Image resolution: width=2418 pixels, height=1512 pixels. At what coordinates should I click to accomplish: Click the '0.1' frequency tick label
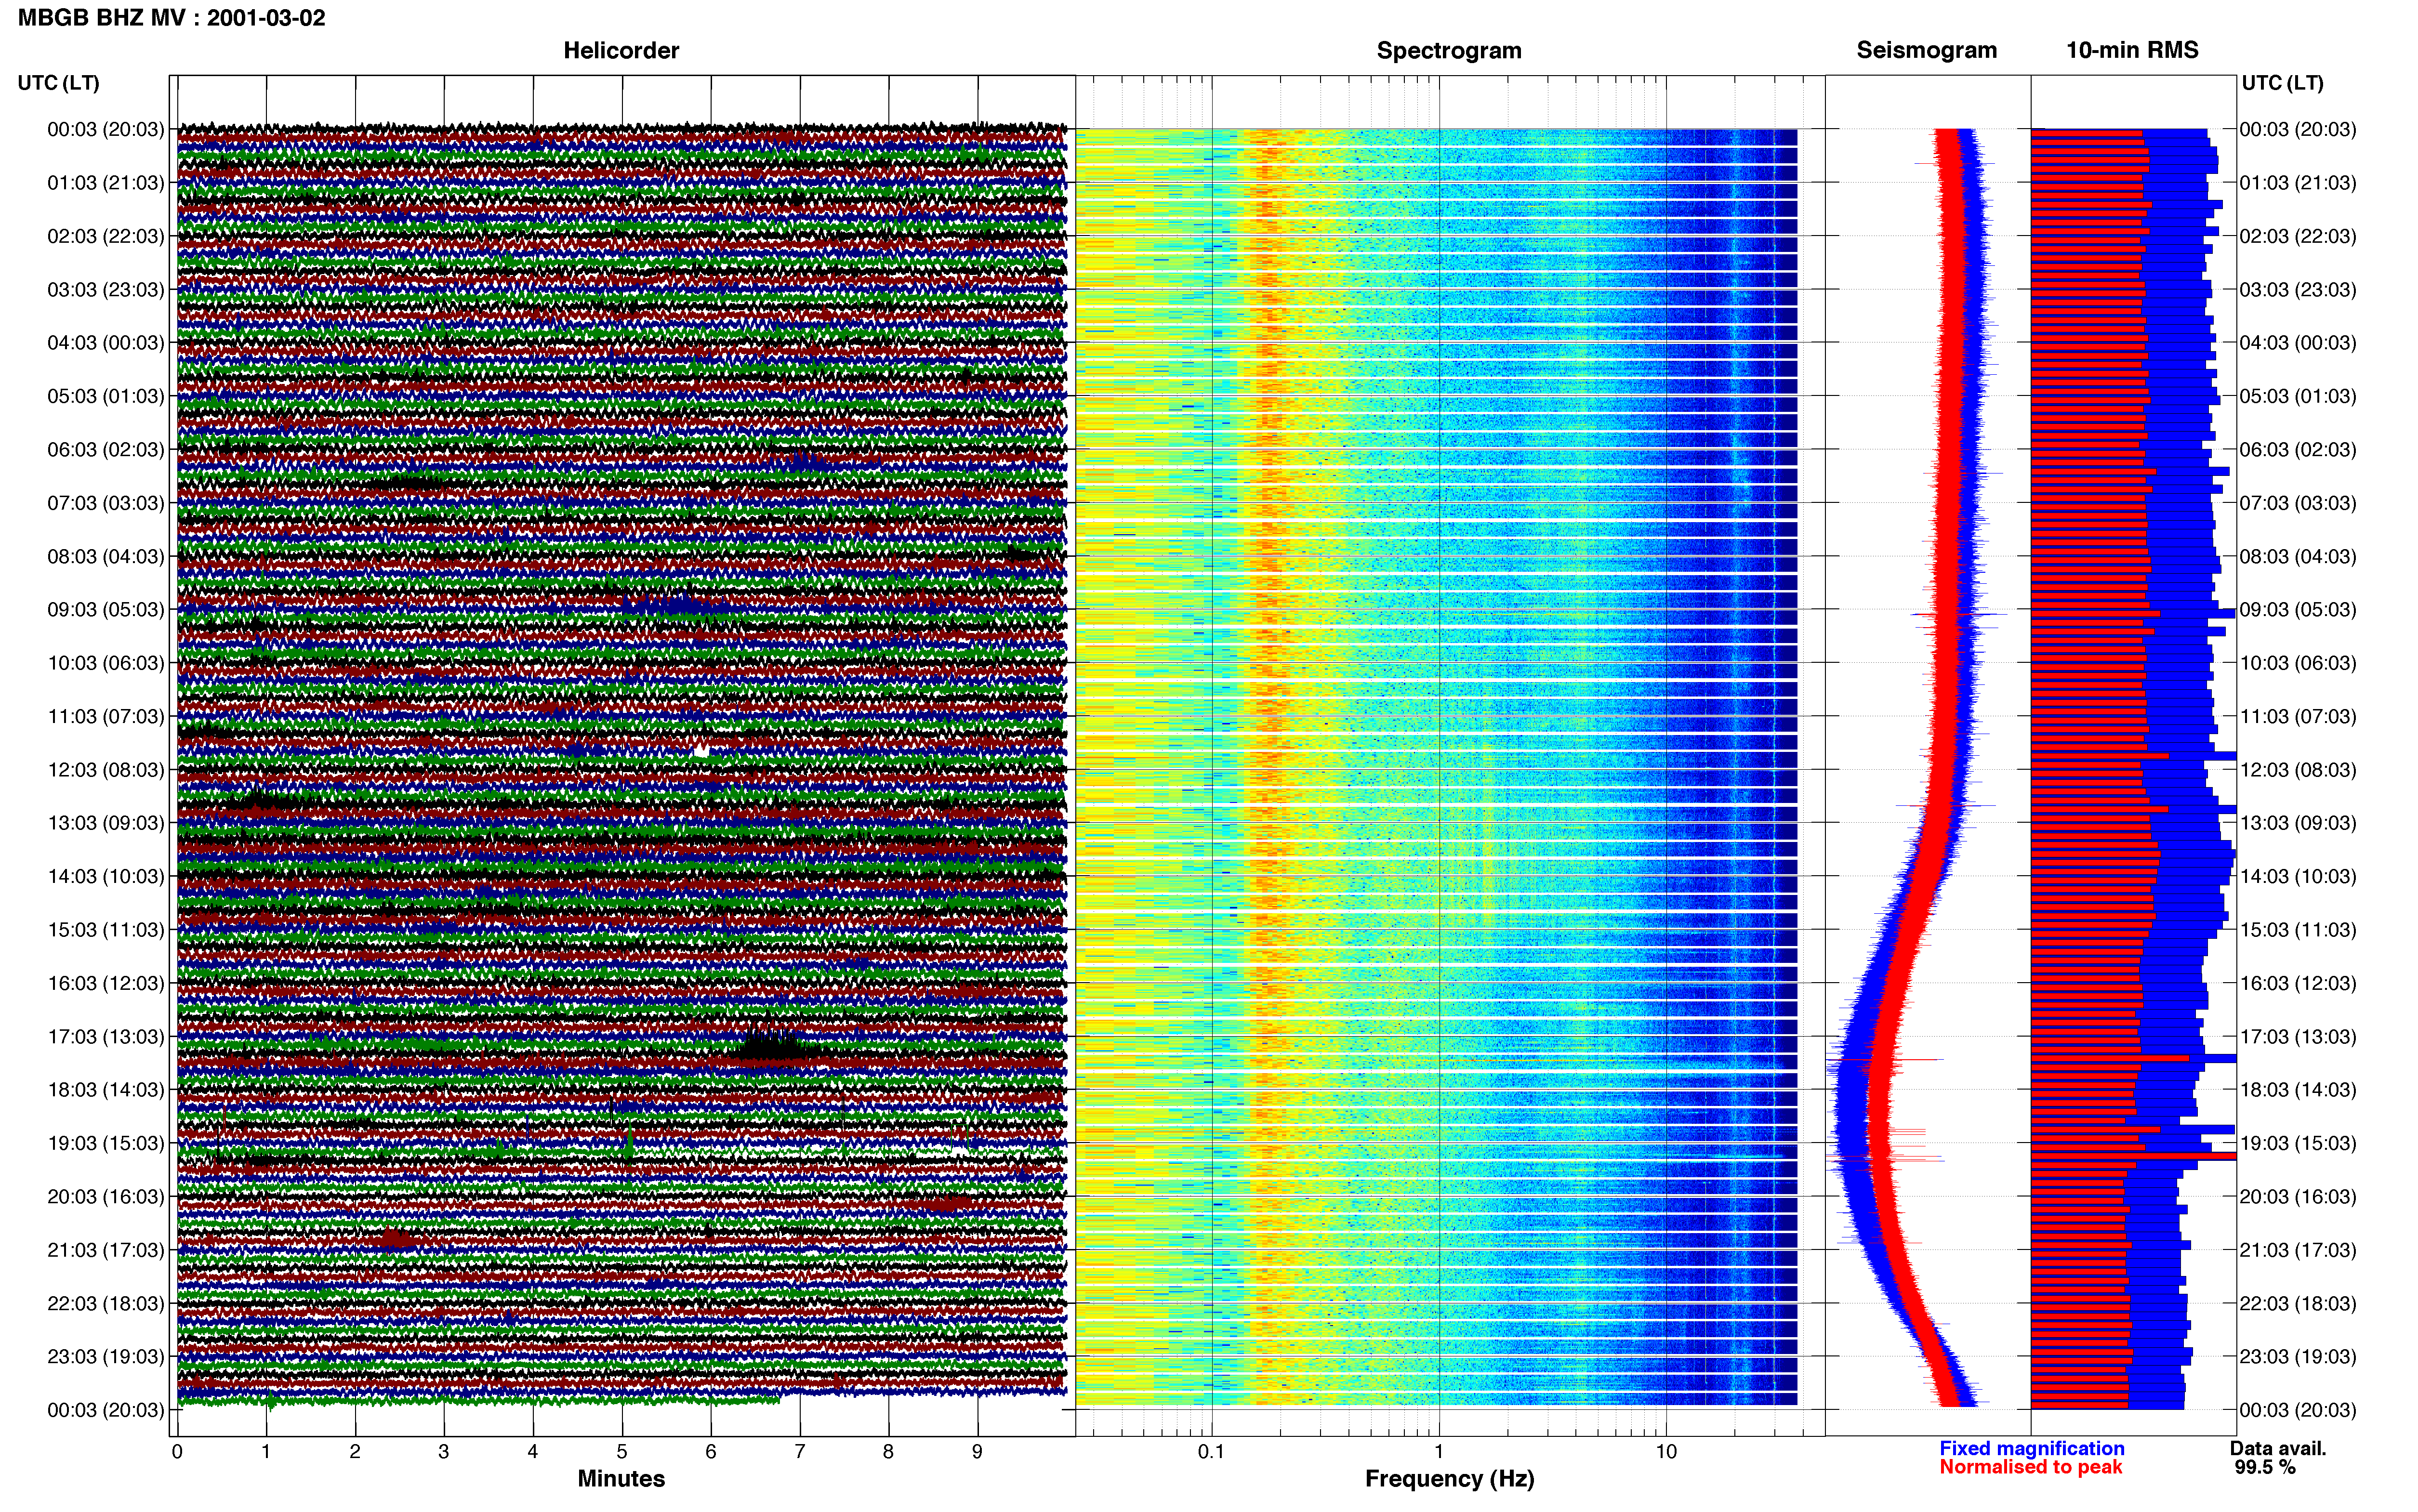[x=1211, y=1452]
